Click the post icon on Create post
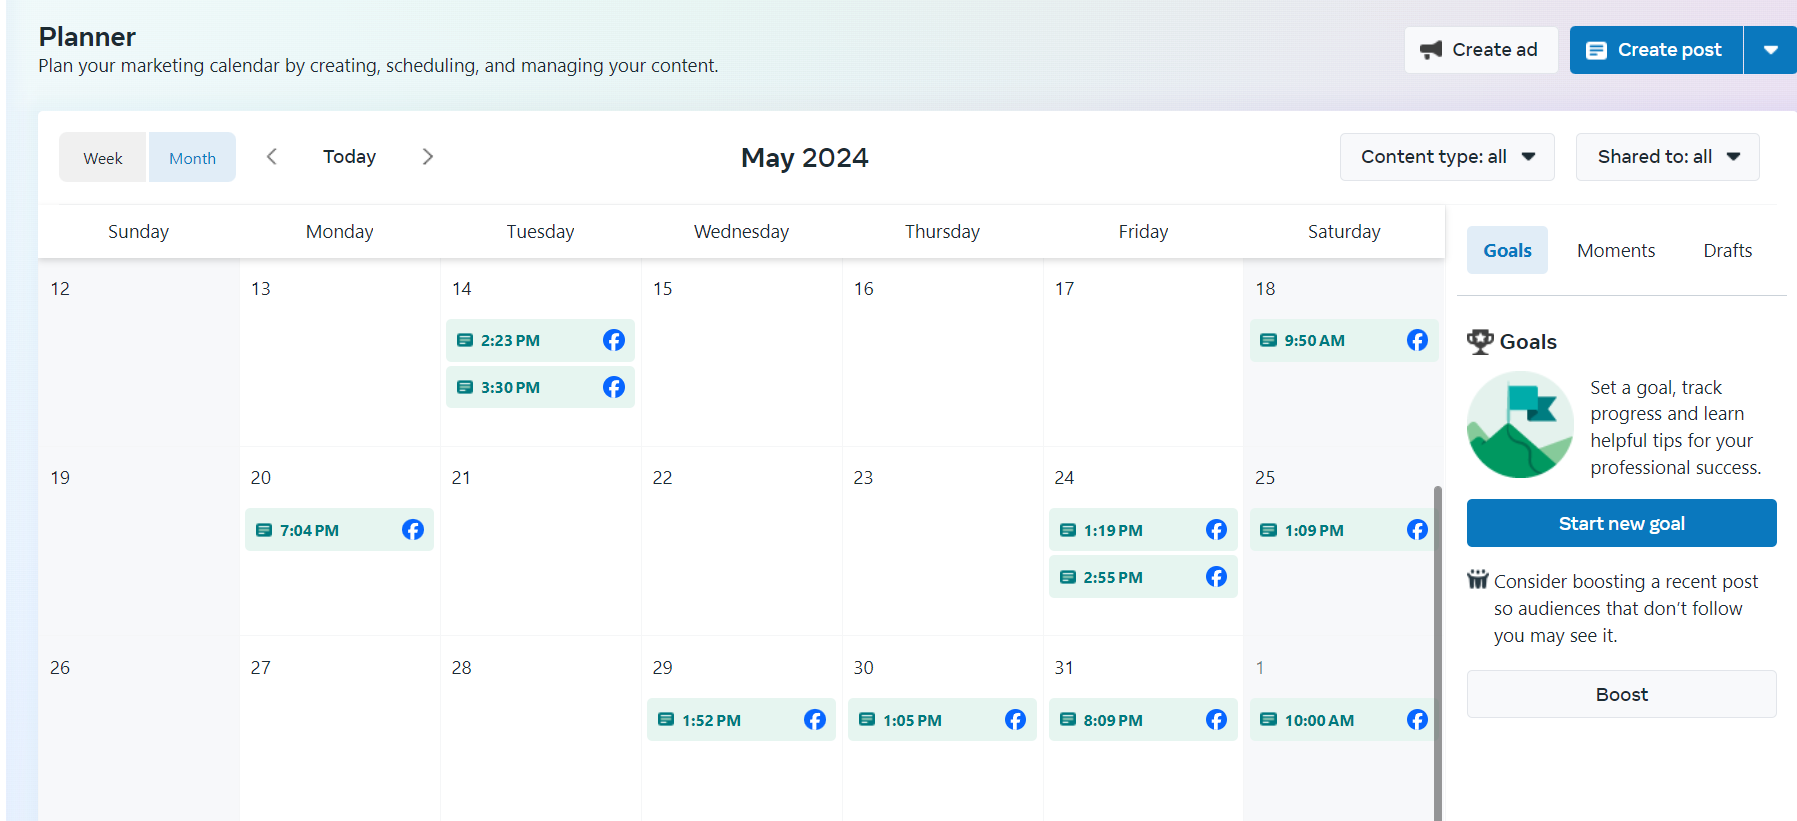Screen dimensions: 1797x821 [x=1597, y=50]
